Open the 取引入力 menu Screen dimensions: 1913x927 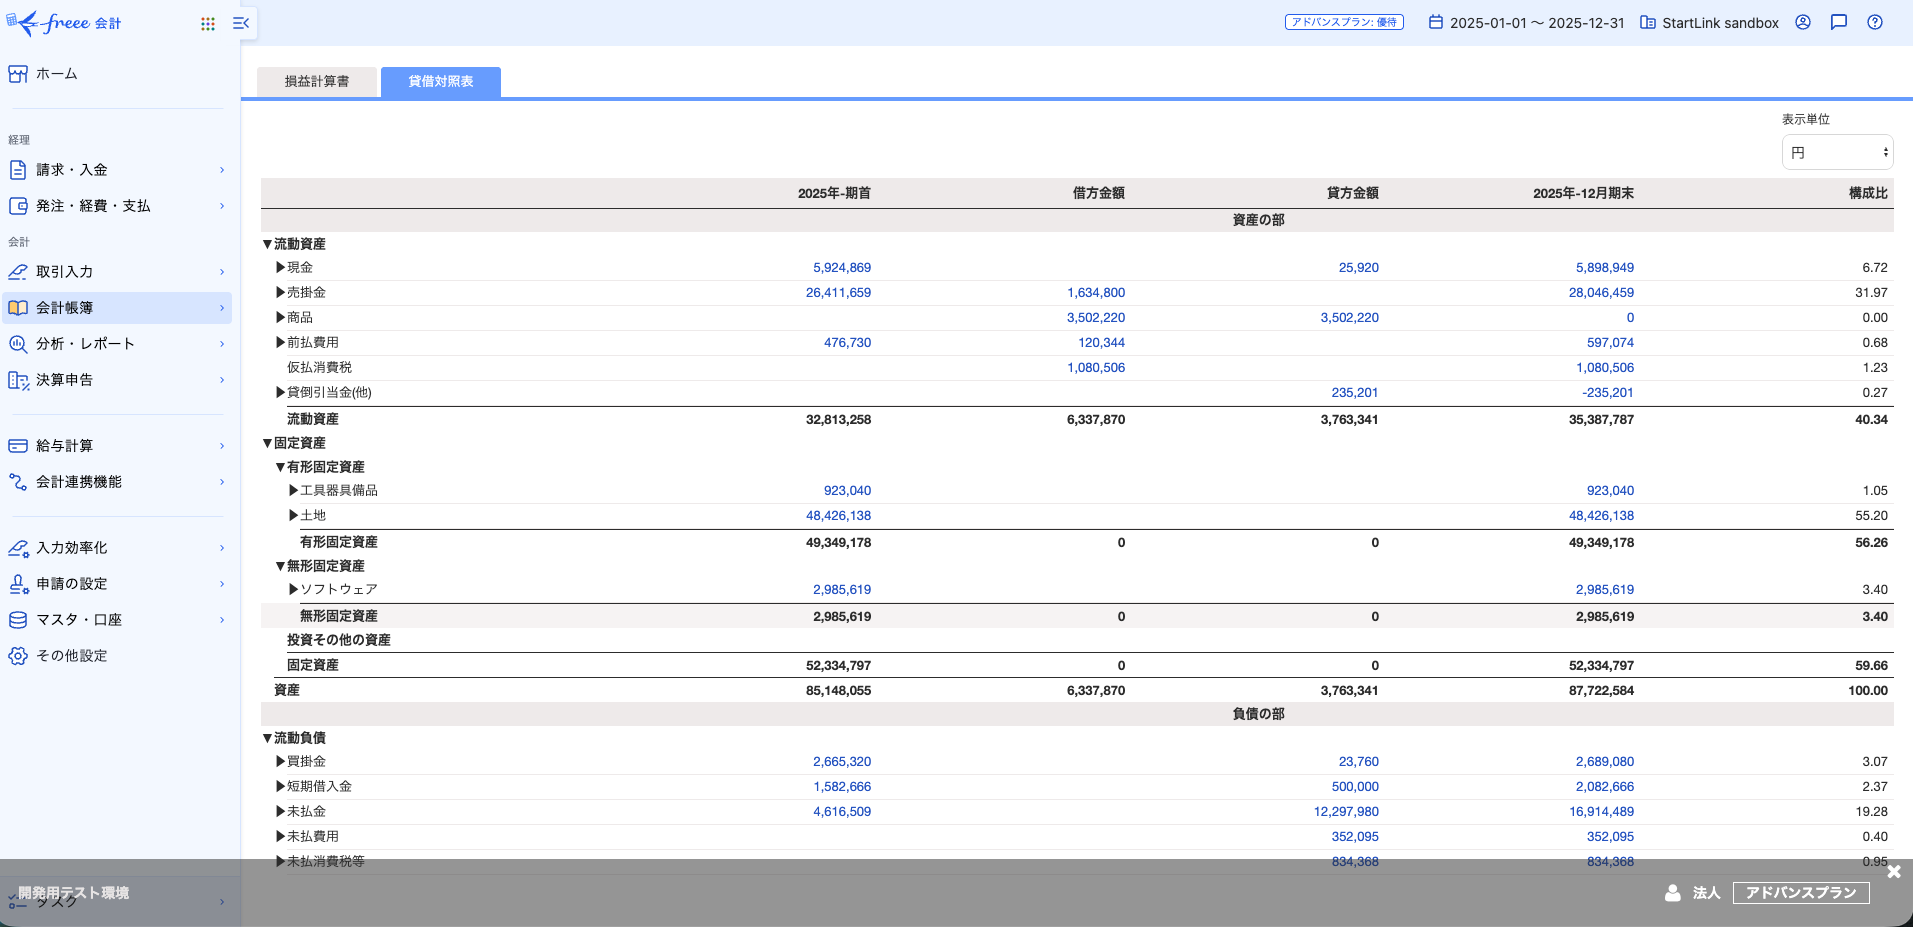coord(118,272)
